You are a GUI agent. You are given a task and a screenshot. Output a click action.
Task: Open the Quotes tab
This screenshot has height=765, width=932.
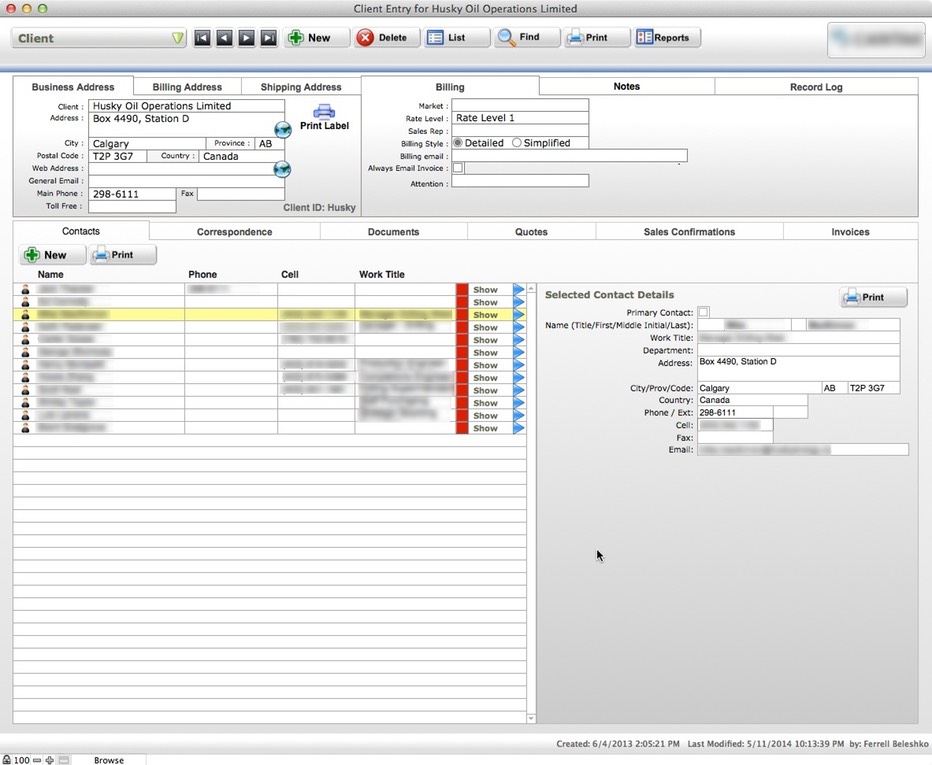tap(531, 232)
